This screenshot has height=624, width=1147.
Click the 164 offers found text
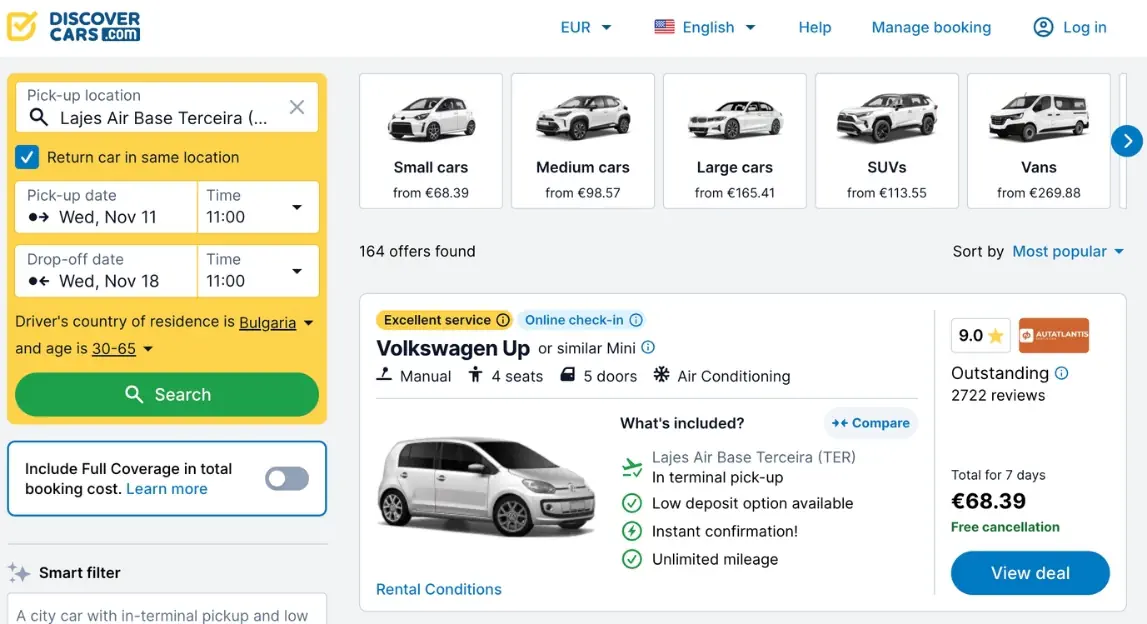coord(417,252)
